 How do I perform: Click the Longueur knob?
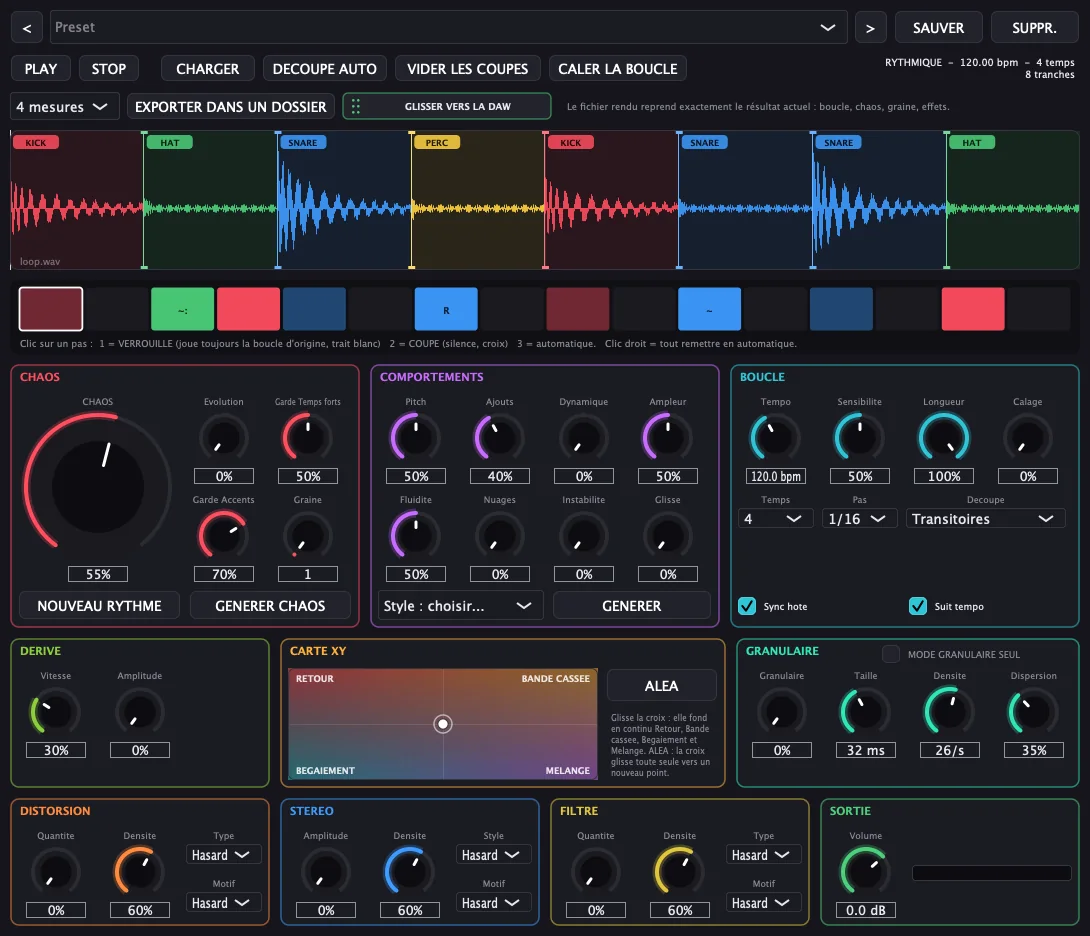pos(944,438)
